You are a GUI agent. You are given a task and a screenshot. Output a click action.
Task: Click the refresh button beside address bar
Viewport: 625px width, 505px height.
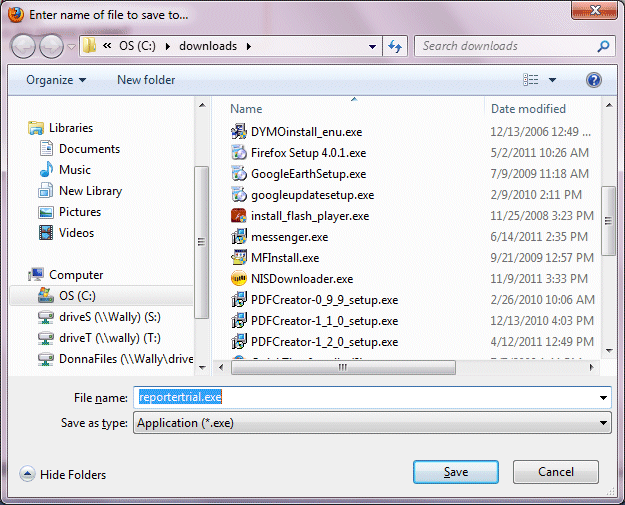[395, 46]
